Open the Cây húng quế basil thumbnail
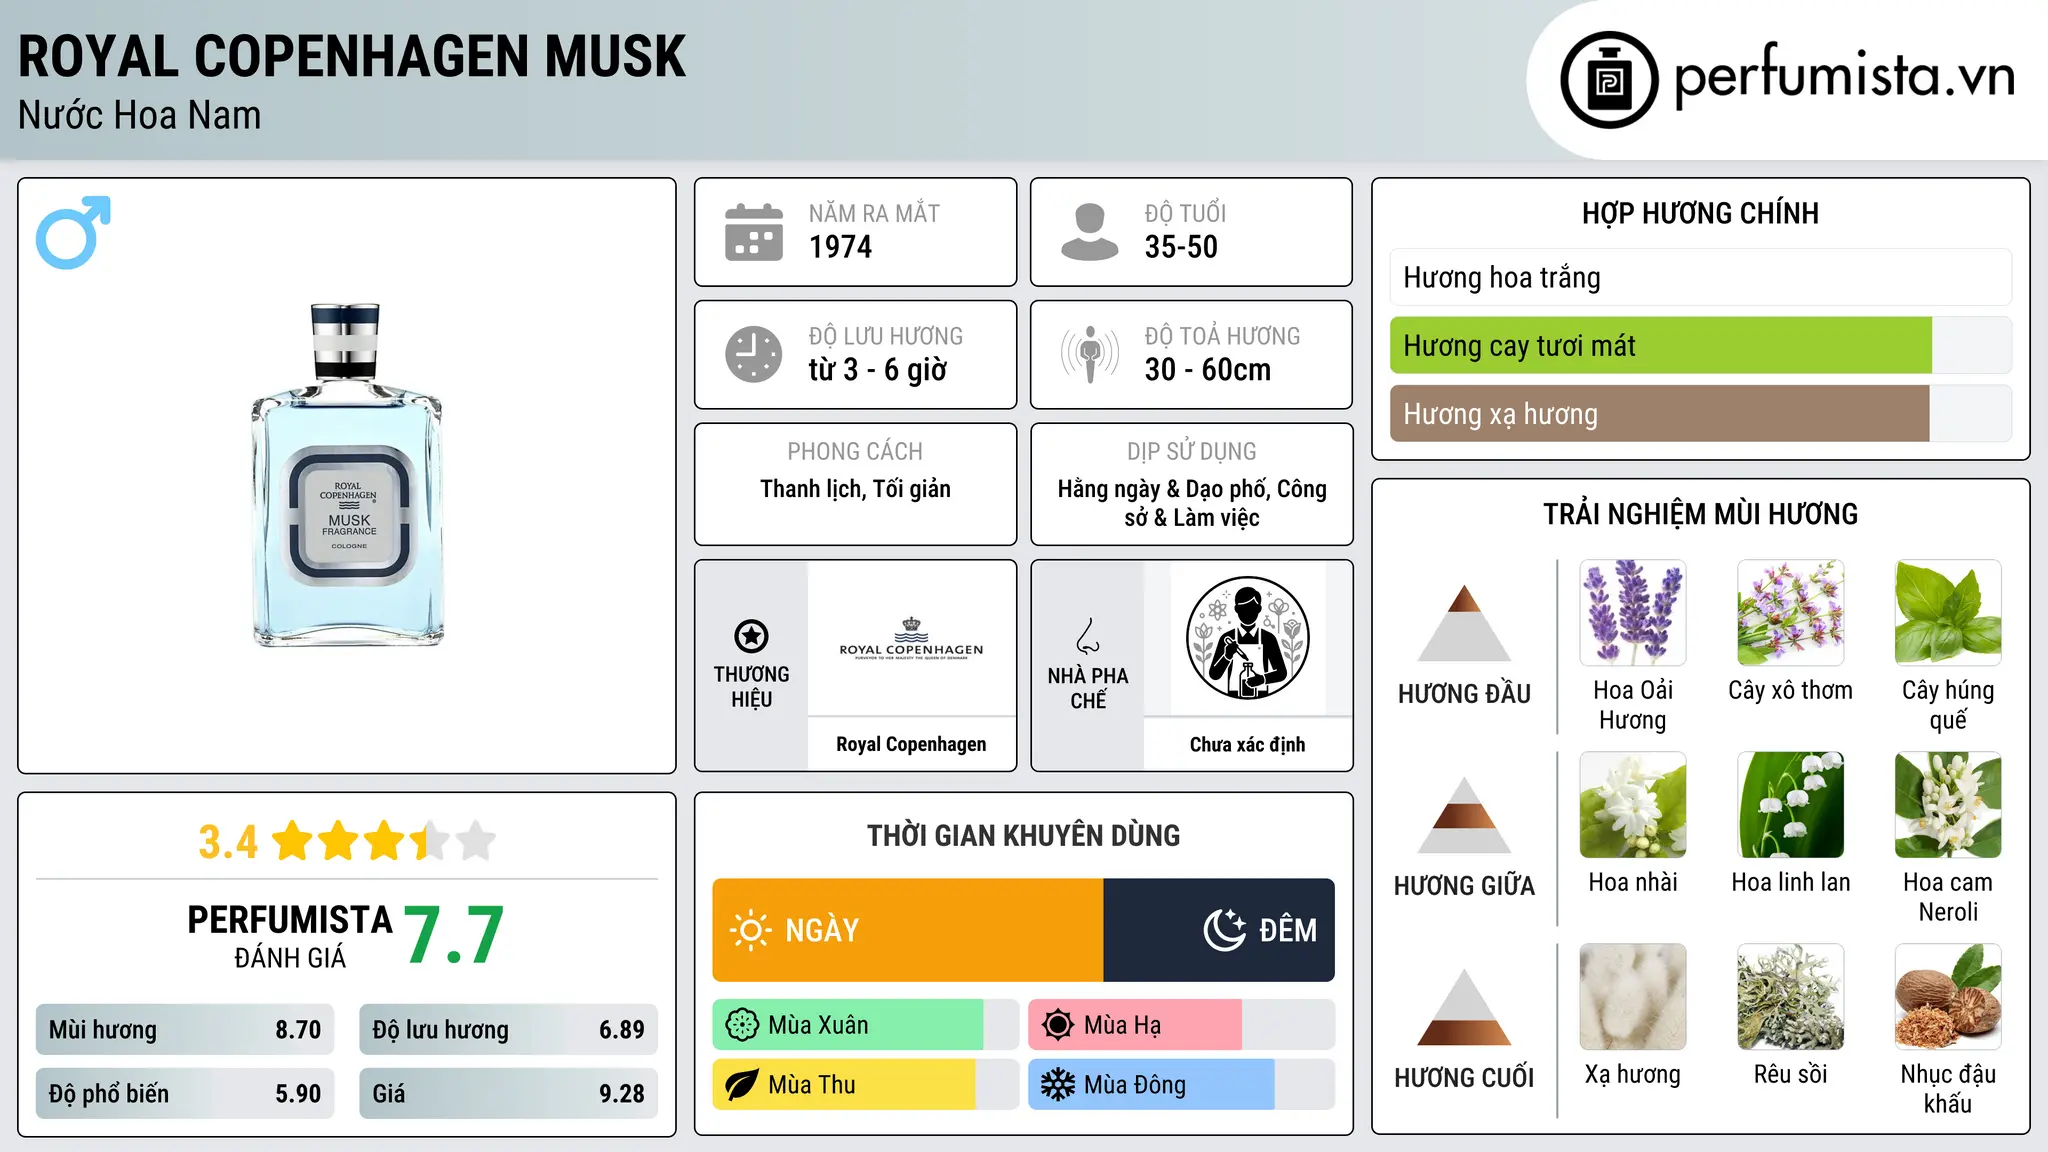 click(x=1948, y=613)
